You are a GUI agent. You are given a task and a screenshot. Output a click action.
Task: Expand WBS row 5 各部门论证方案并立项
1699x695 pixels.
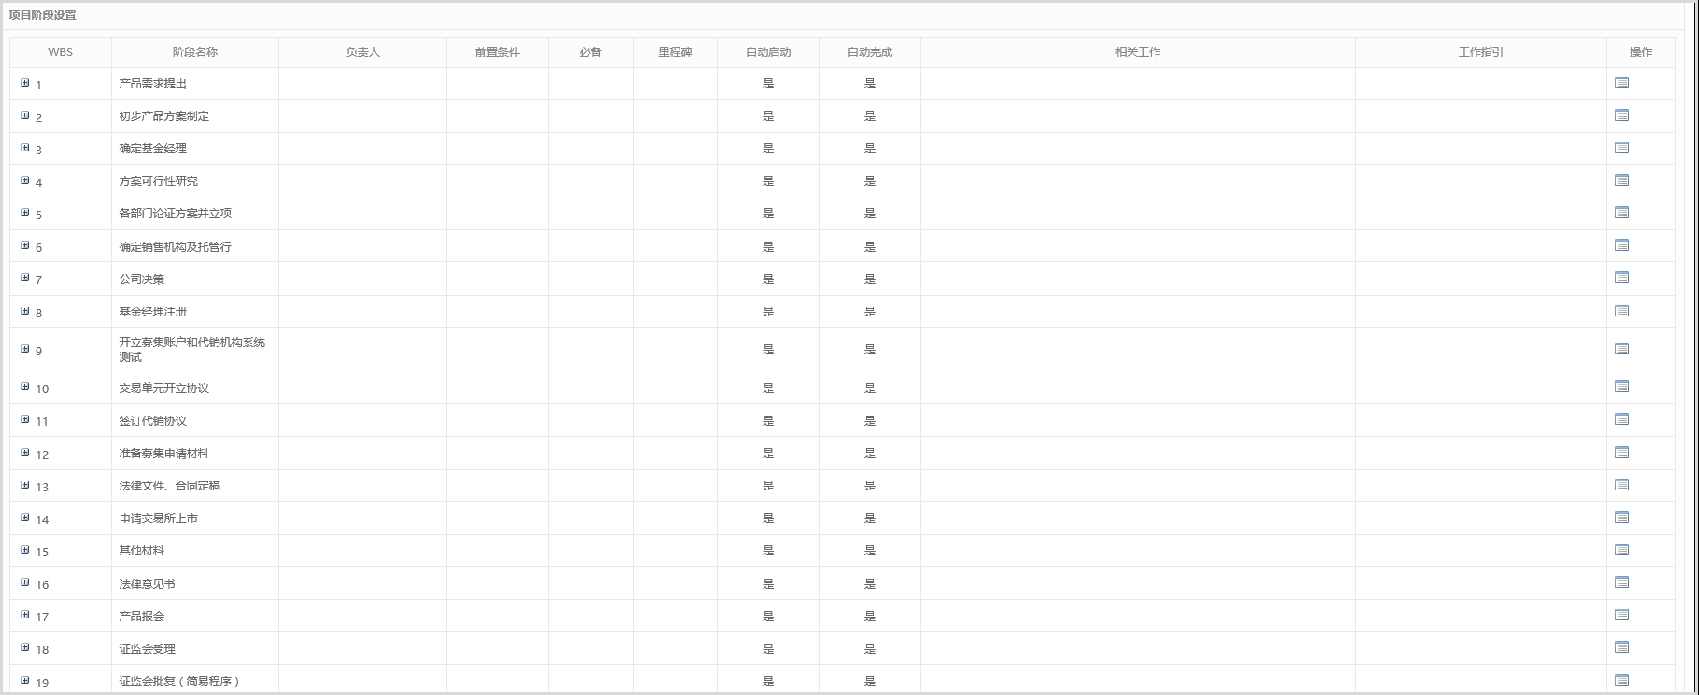tap(25, 212)
